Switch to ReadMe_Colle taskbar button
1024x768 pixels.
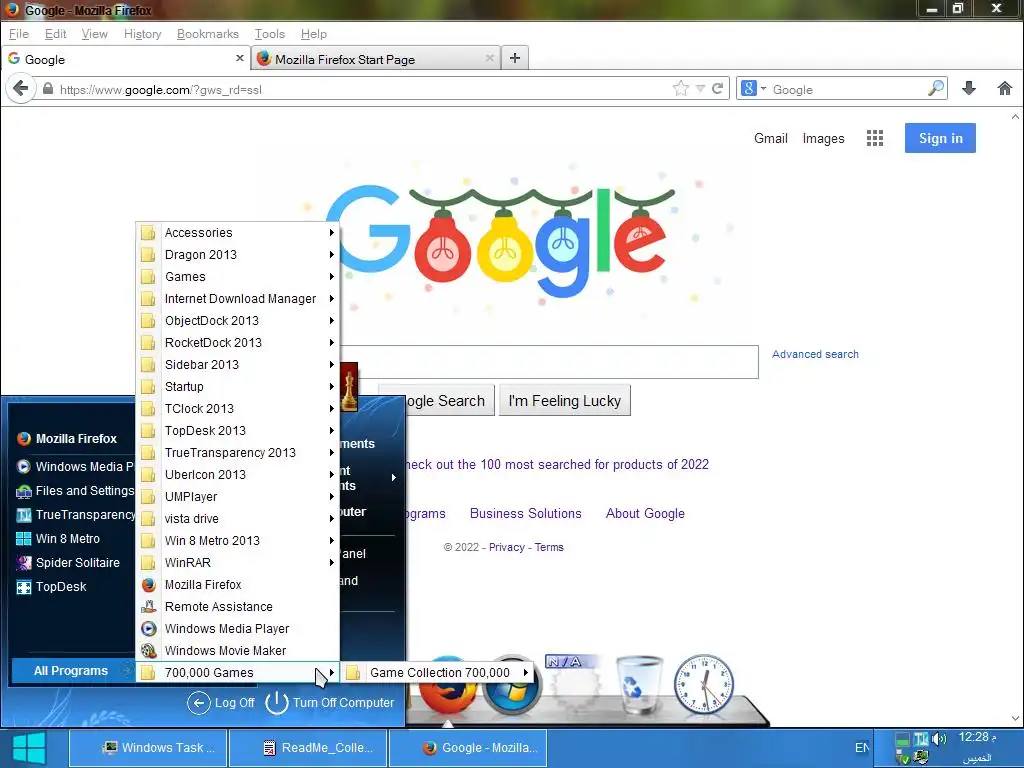(x=308, y=748)
